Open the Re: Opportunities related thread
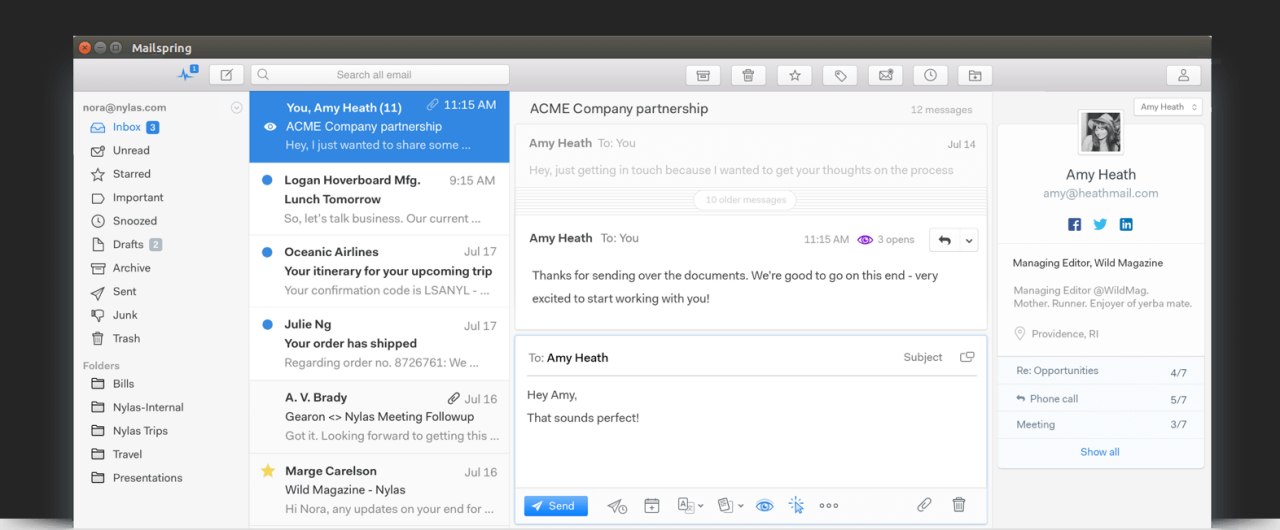 point(1101,371)
